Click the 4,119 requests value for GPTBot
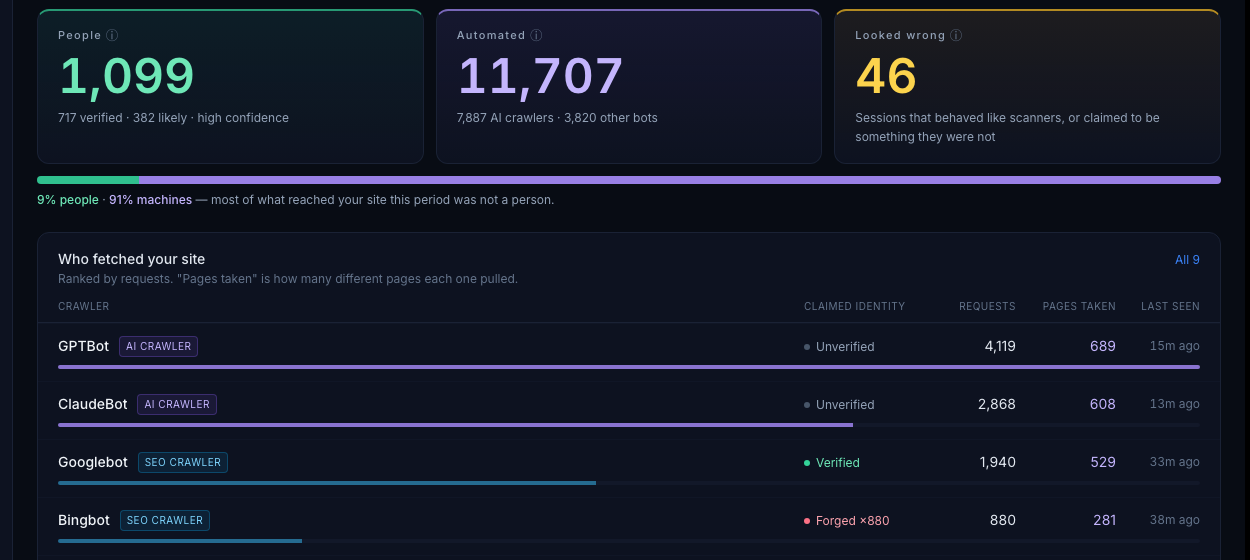Viewport: 1250px width, 560px height. (1000, 346)
